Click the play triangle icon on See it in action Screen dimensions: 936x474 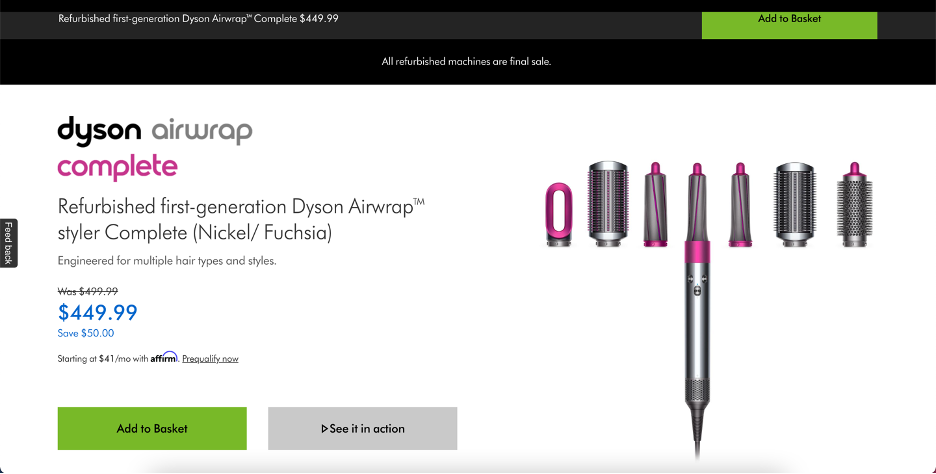pyautogui.click(x=325, y=429)
